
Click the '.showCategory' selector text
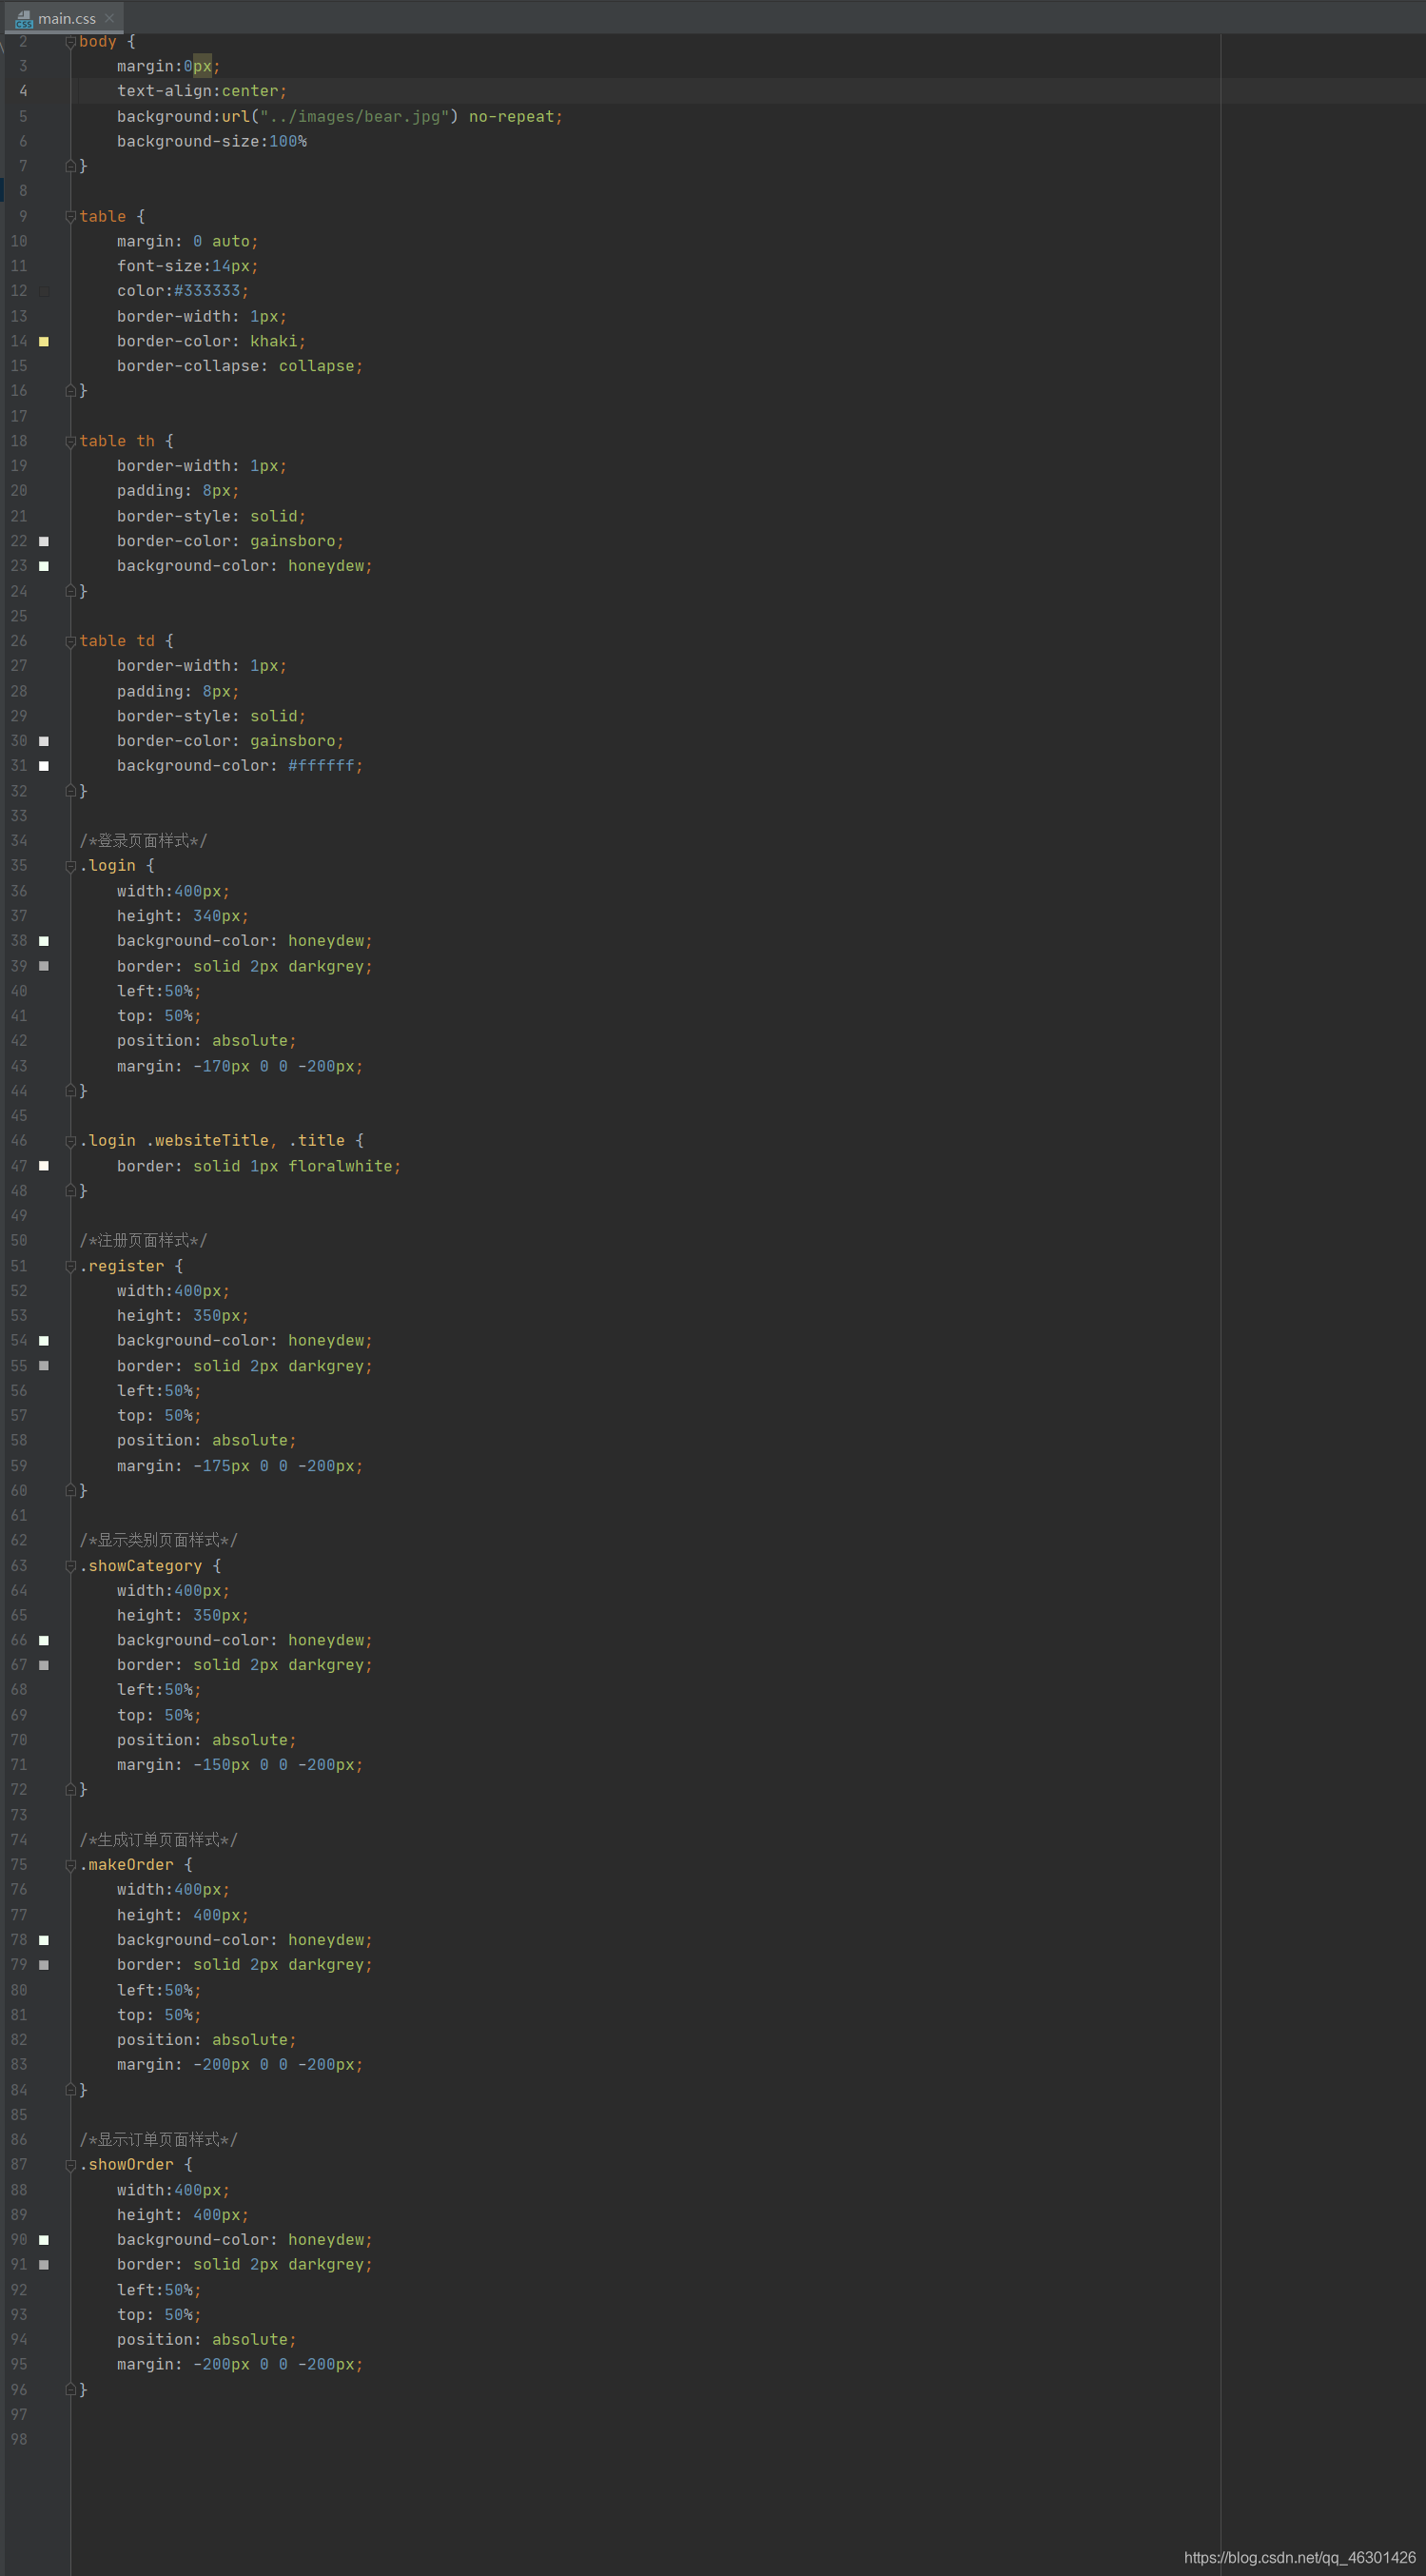(141, 1566)
